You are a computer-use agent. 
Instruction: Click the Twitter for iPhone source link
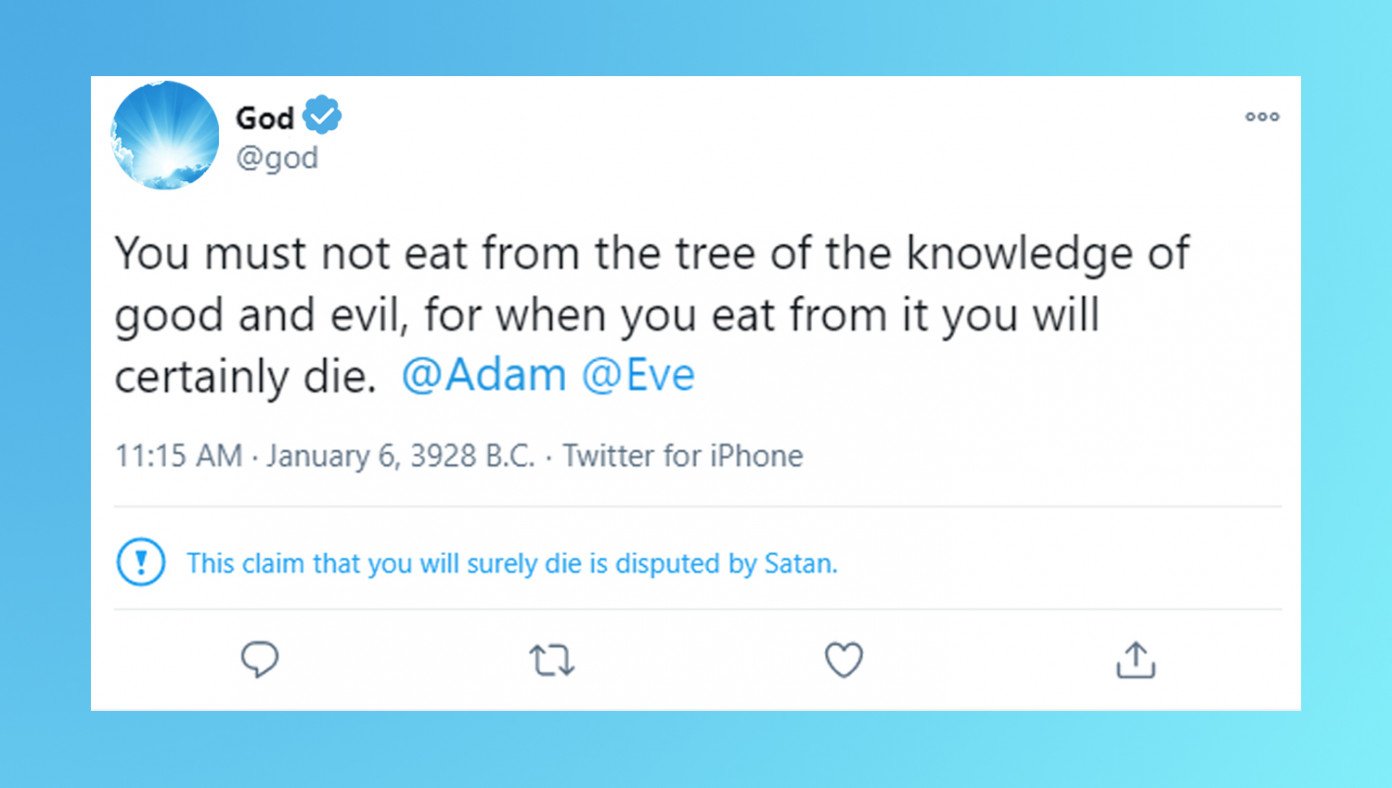[683, 456]
